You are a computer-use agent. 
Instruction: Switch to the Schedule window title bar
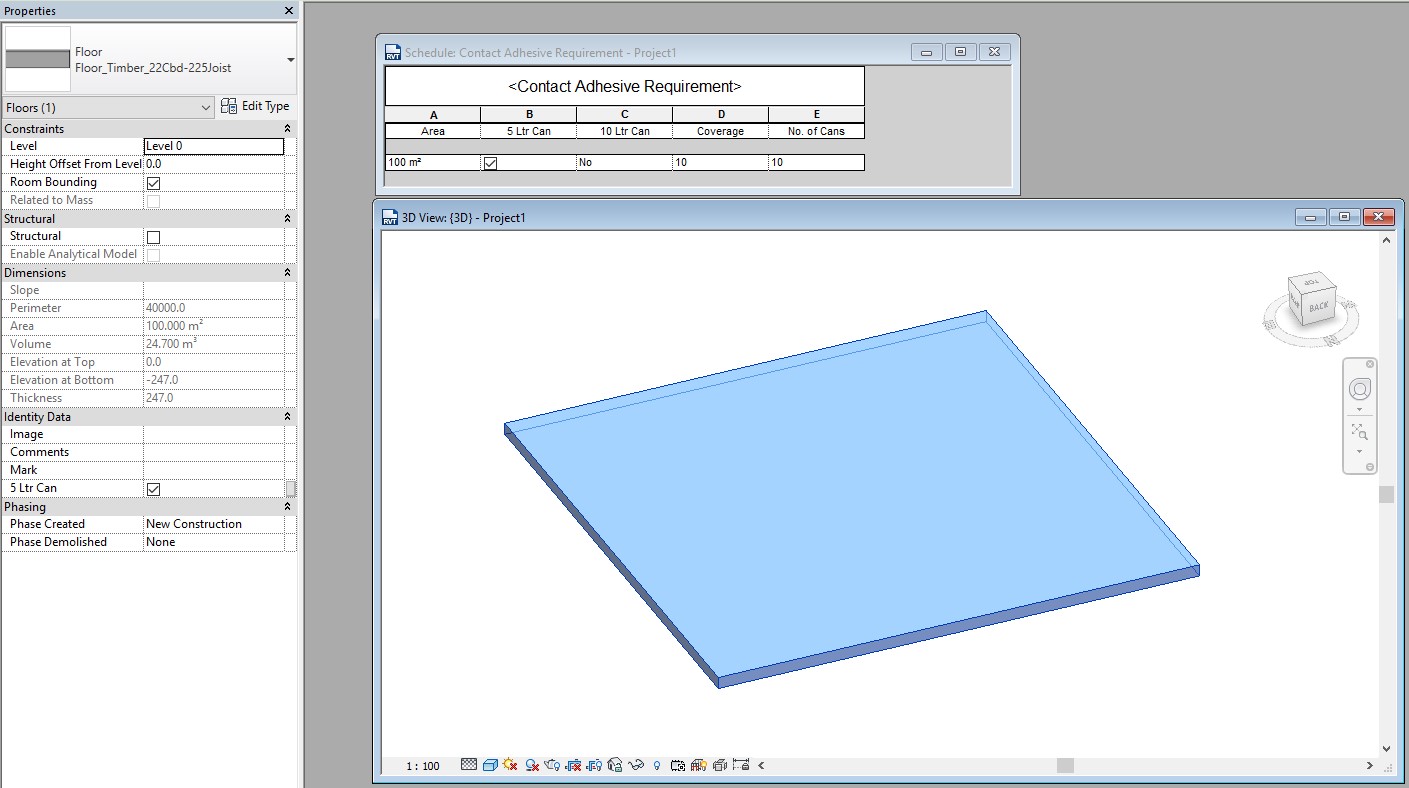click(x=650, y=51)
